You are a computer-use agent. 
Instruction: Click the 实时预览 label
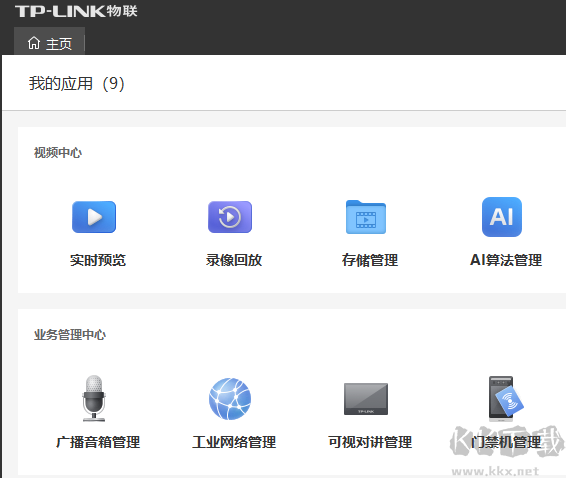pyautogui.click(x=98, y=260)
